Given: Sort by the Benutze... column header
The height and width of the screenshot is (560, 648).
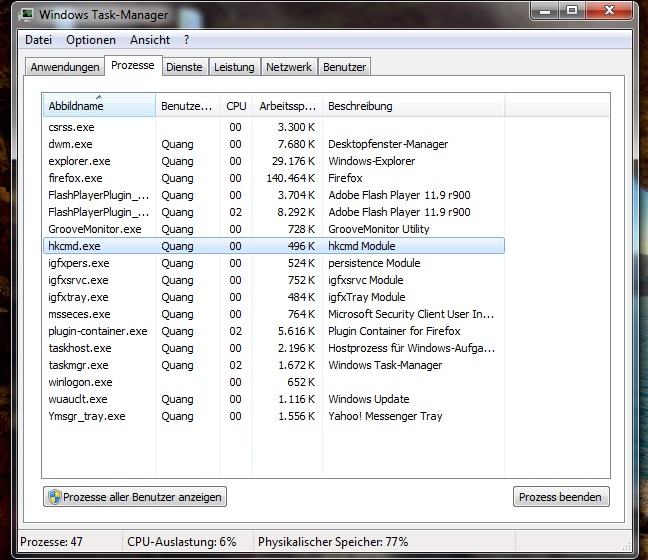Looking at the screenshot, I should click(187, 106).
